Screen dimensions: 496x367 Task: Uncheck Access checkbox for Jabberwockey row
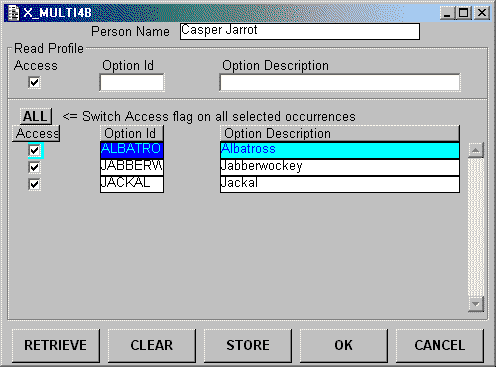point(34,167)
